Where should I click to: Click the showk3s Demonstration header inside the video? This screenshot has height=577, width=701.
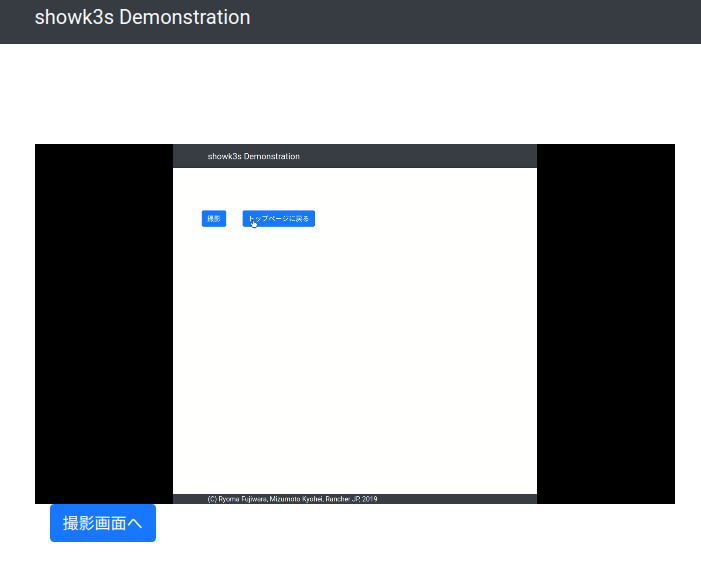tap(253, 156)
